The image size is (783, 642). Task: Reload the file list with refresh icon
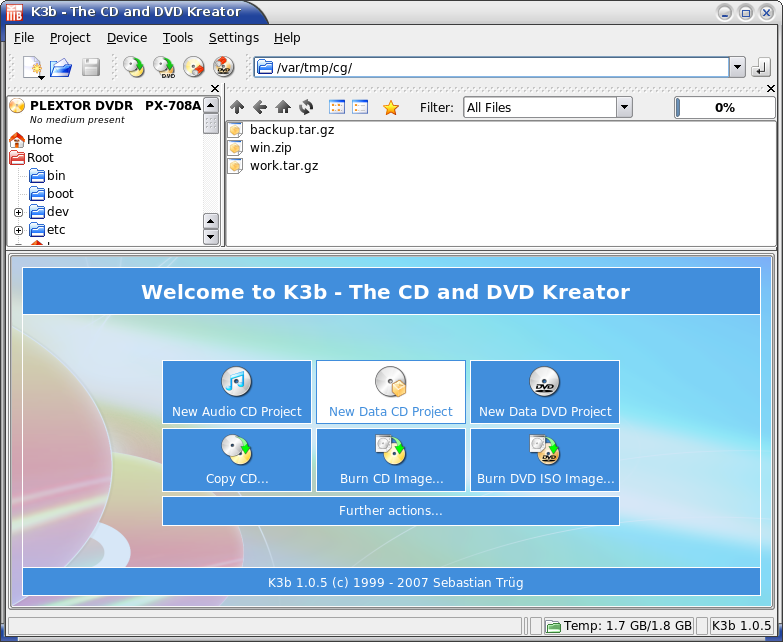pos(306,107)
